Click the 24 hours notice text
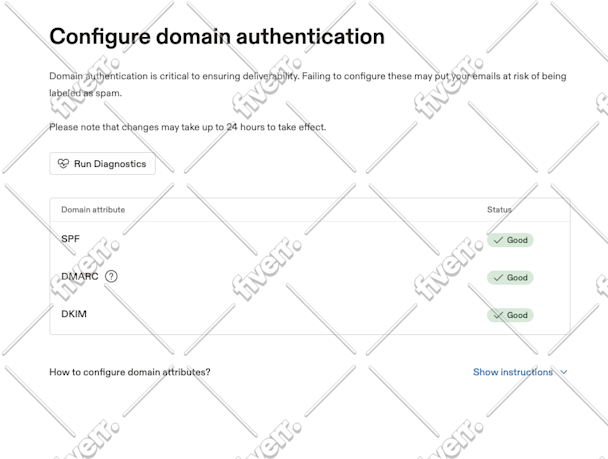 click(x=188, y=127)
